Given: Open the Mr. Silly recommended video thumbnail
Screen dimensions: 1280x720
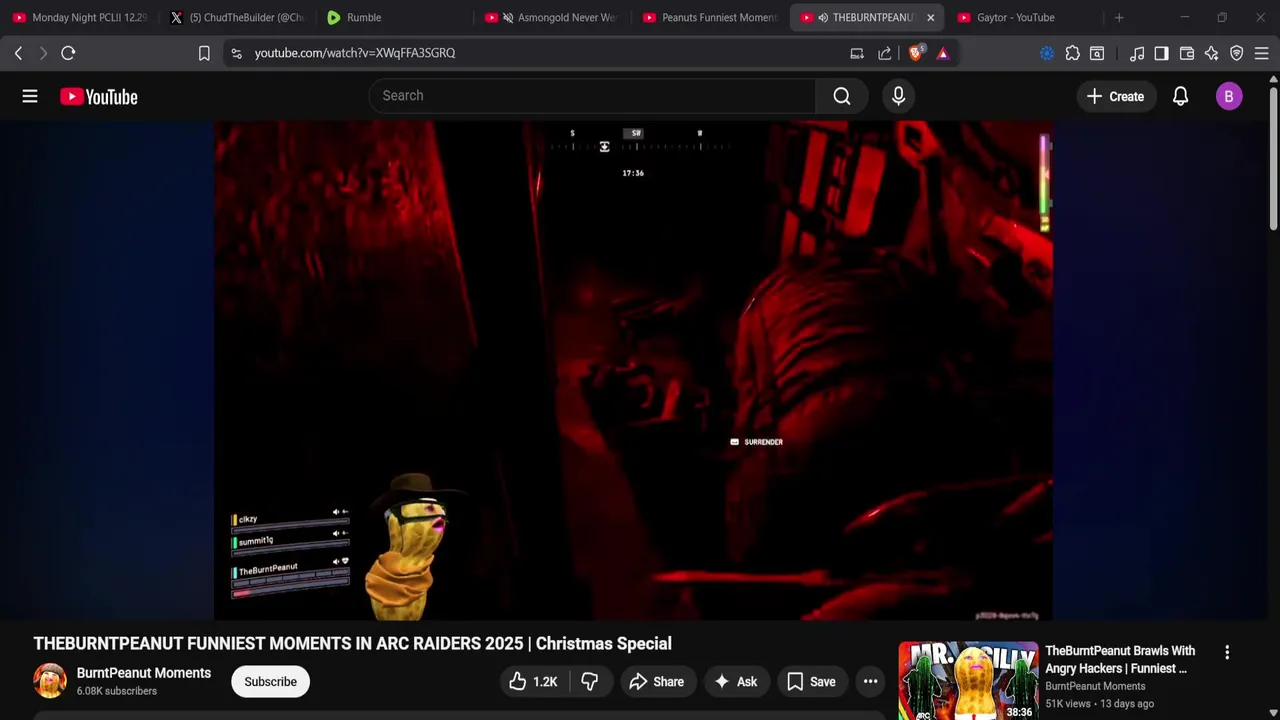Looking at the screenshot, I should (968, 681).
